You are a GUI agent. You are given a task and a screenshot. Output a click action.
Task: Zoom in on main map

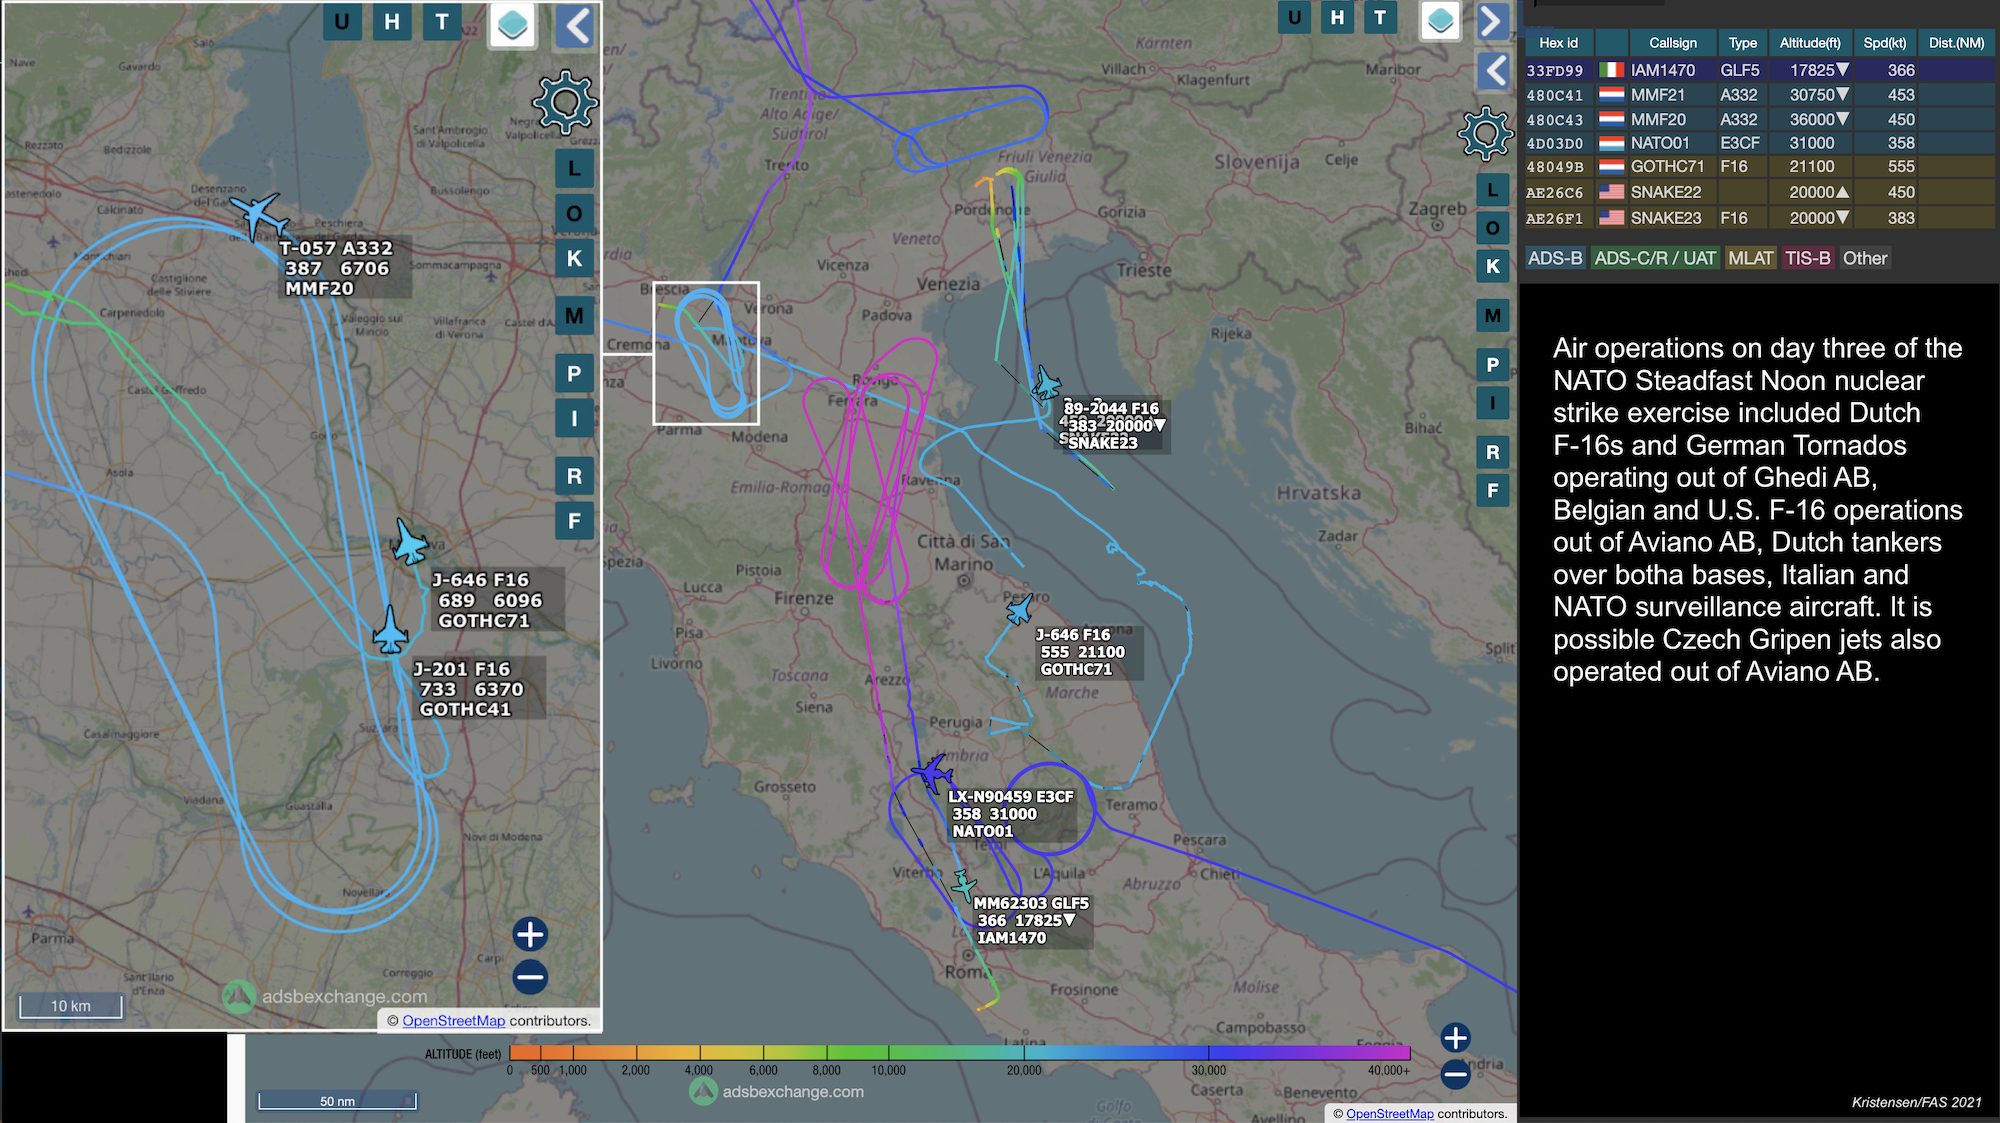point(1455,1038)
